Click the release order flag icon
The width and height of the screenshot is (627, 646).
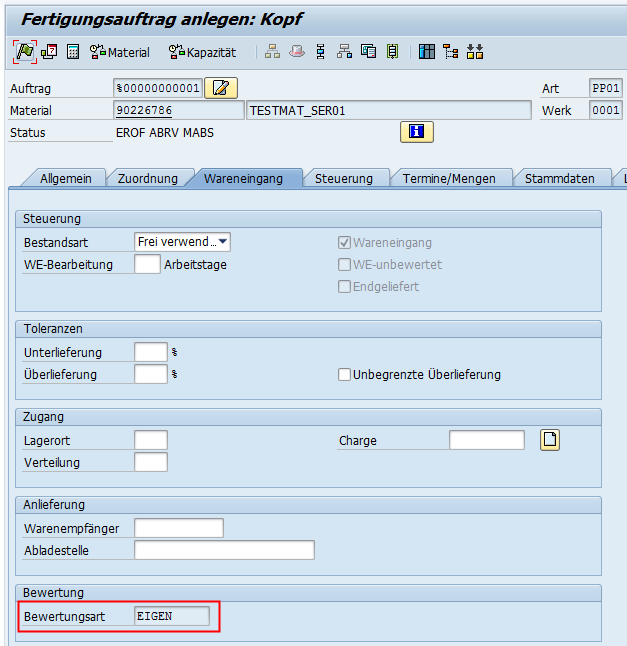click(24, 52)
